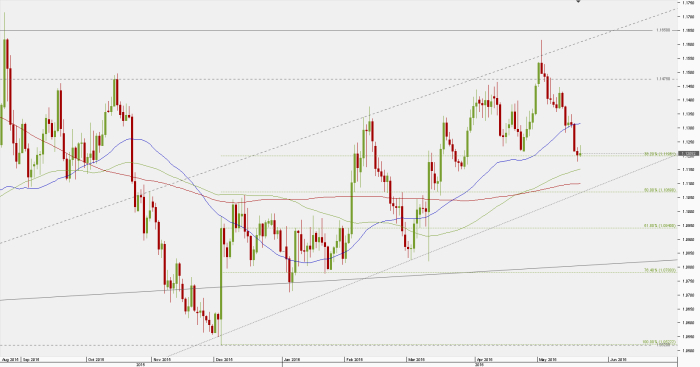Click the red moving average line at its right end
The width and height of the screenshot is (700, 367).
[579, 183]
